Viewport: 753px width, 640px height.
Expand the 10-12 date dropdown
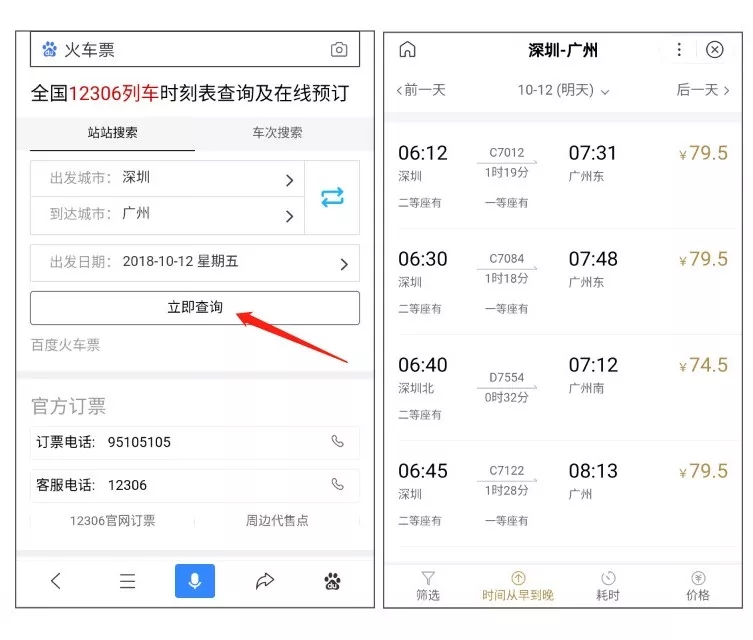tap(563, 90)
